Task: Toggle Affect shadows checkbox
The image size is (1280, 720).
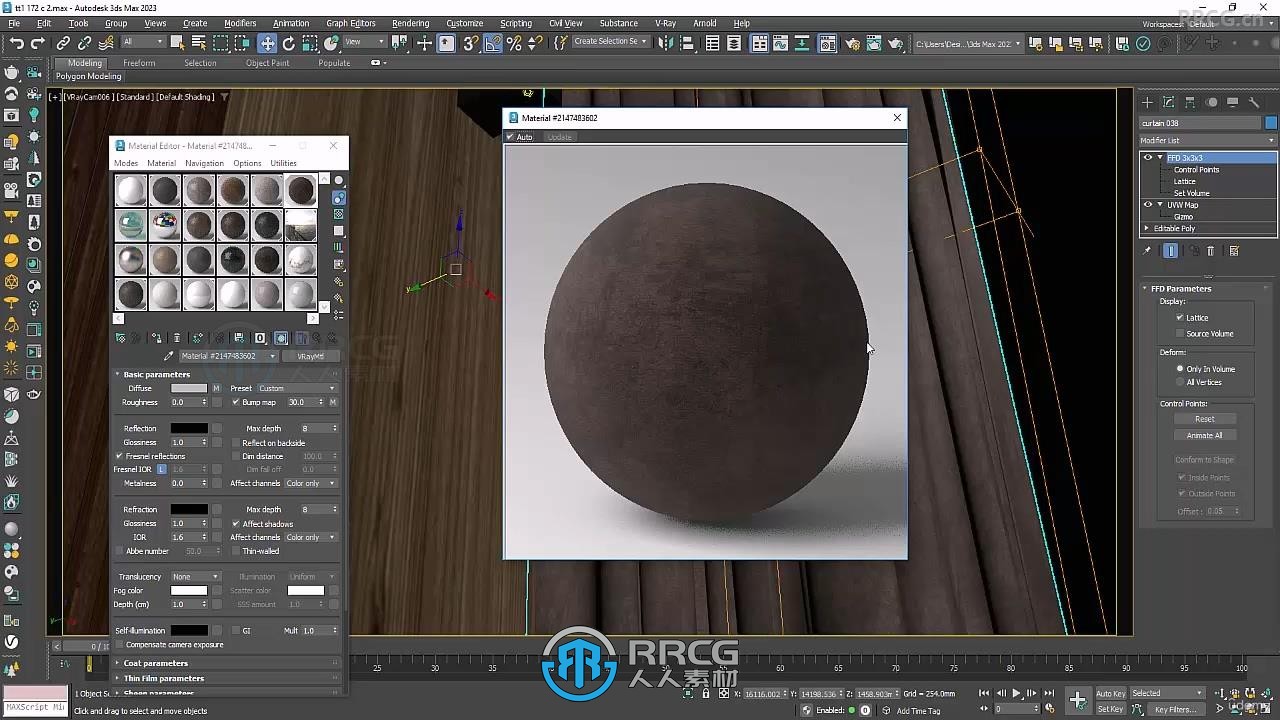Action: 236,524
